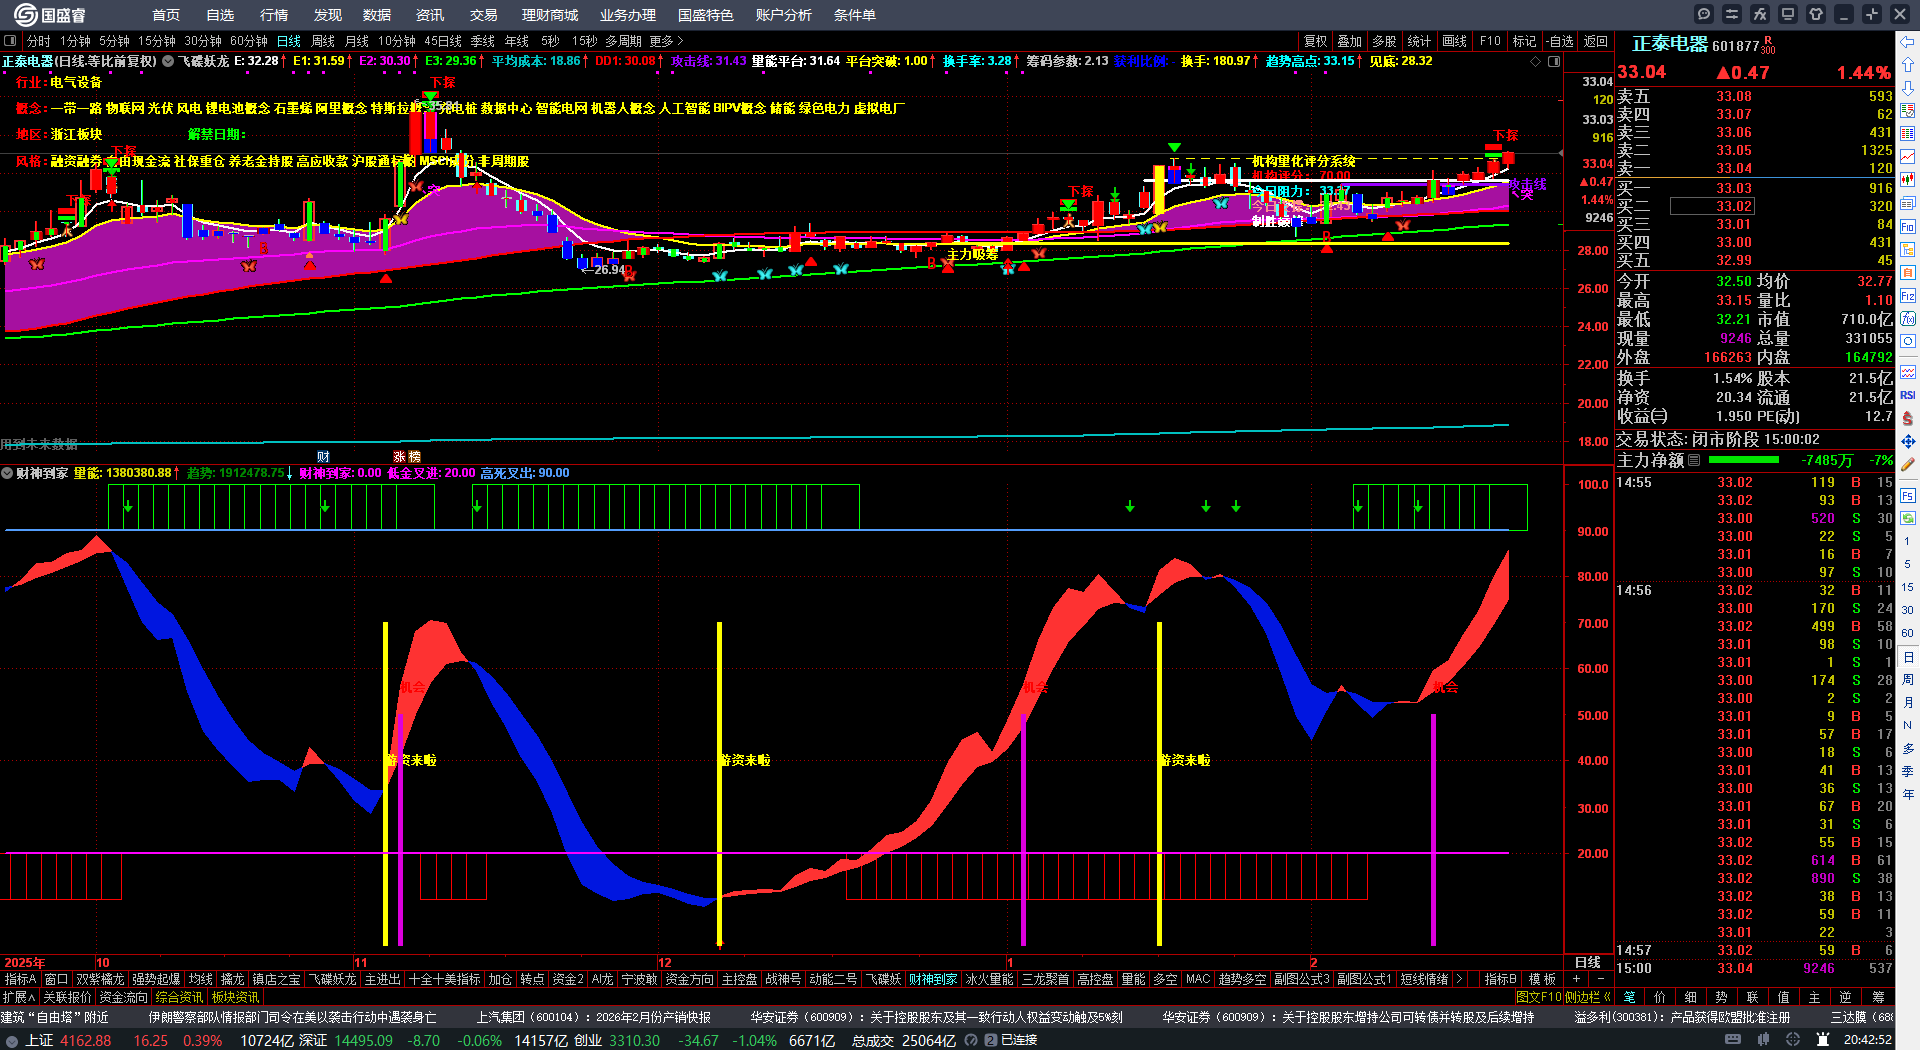Open the message chat icon
The width and height of the screenshot is (1920, 1050).
(x=1704, y=14)
